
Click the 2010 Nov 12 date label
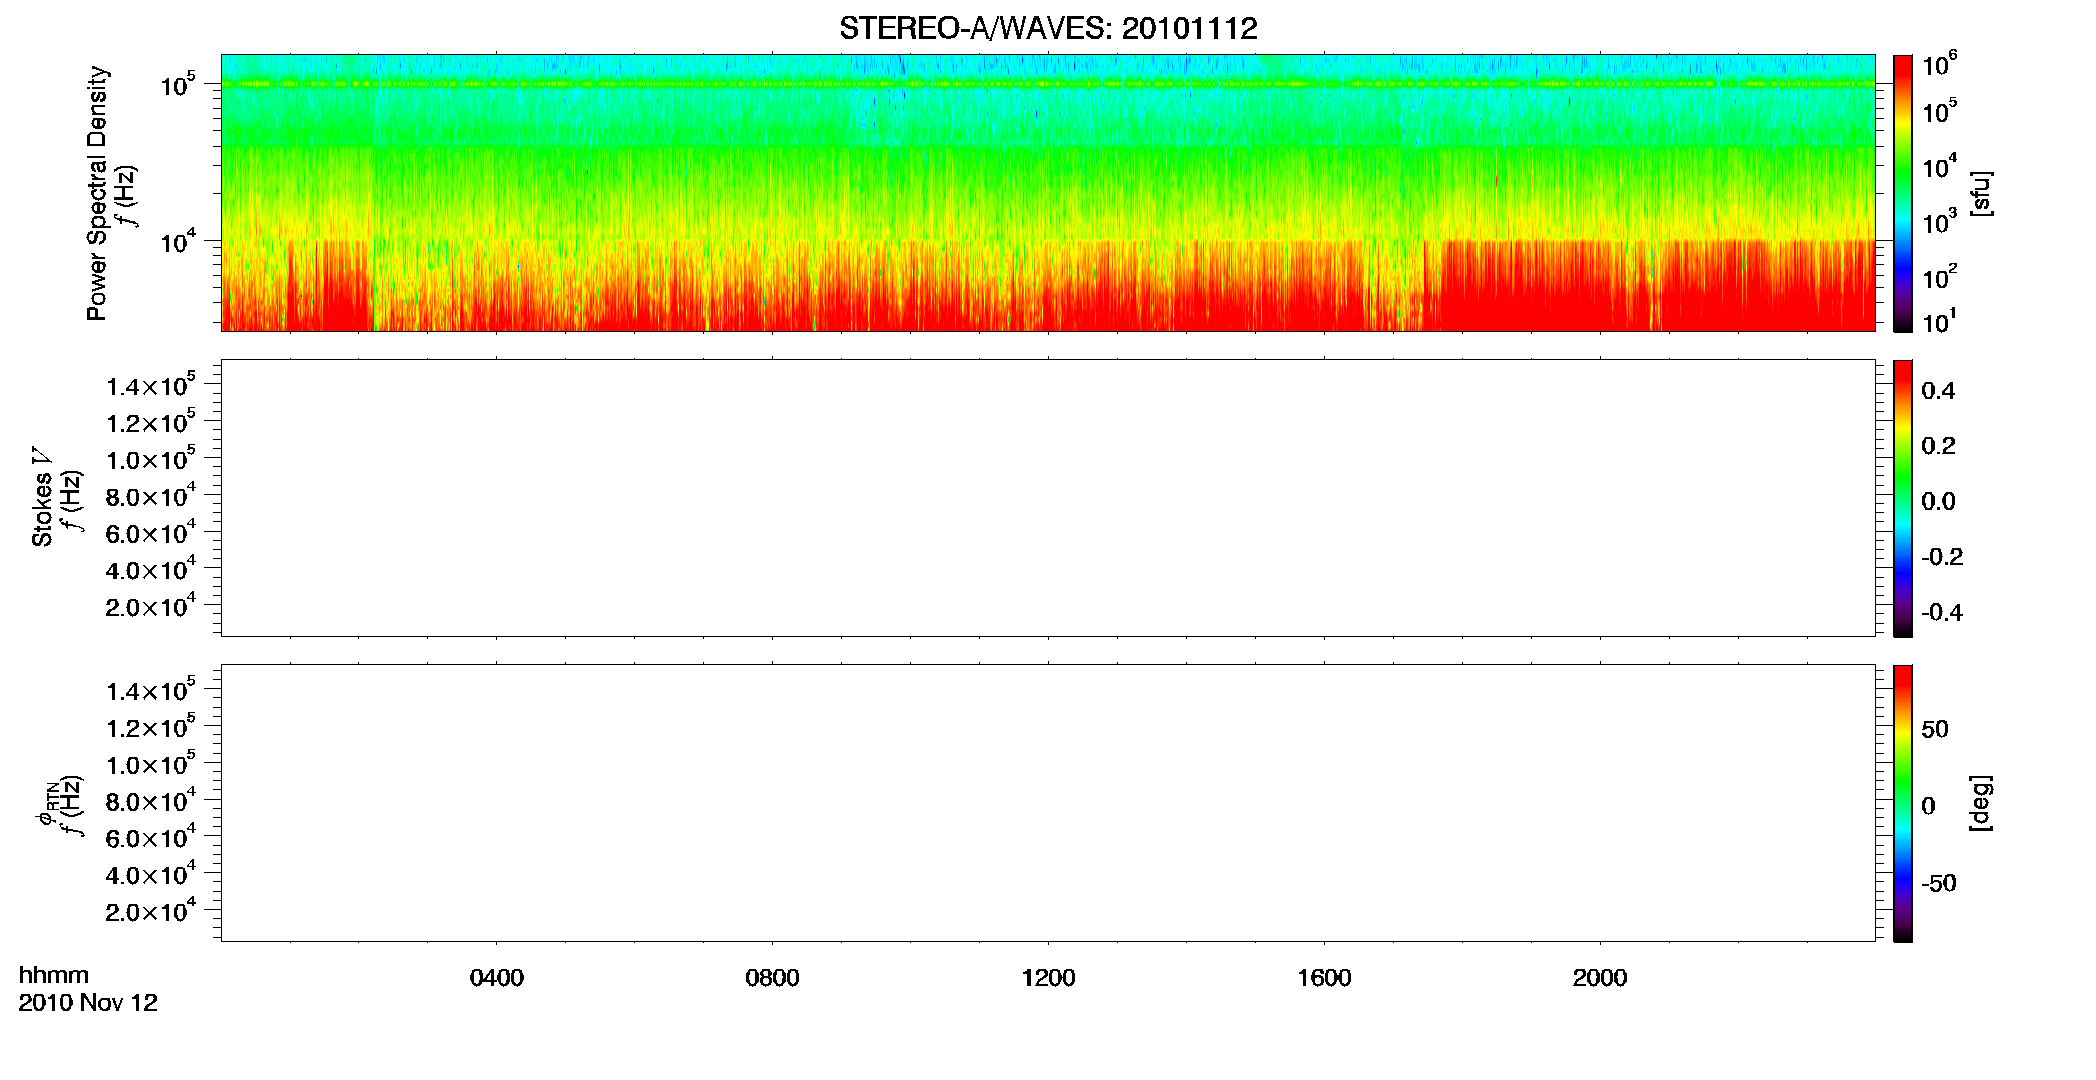88,1003
